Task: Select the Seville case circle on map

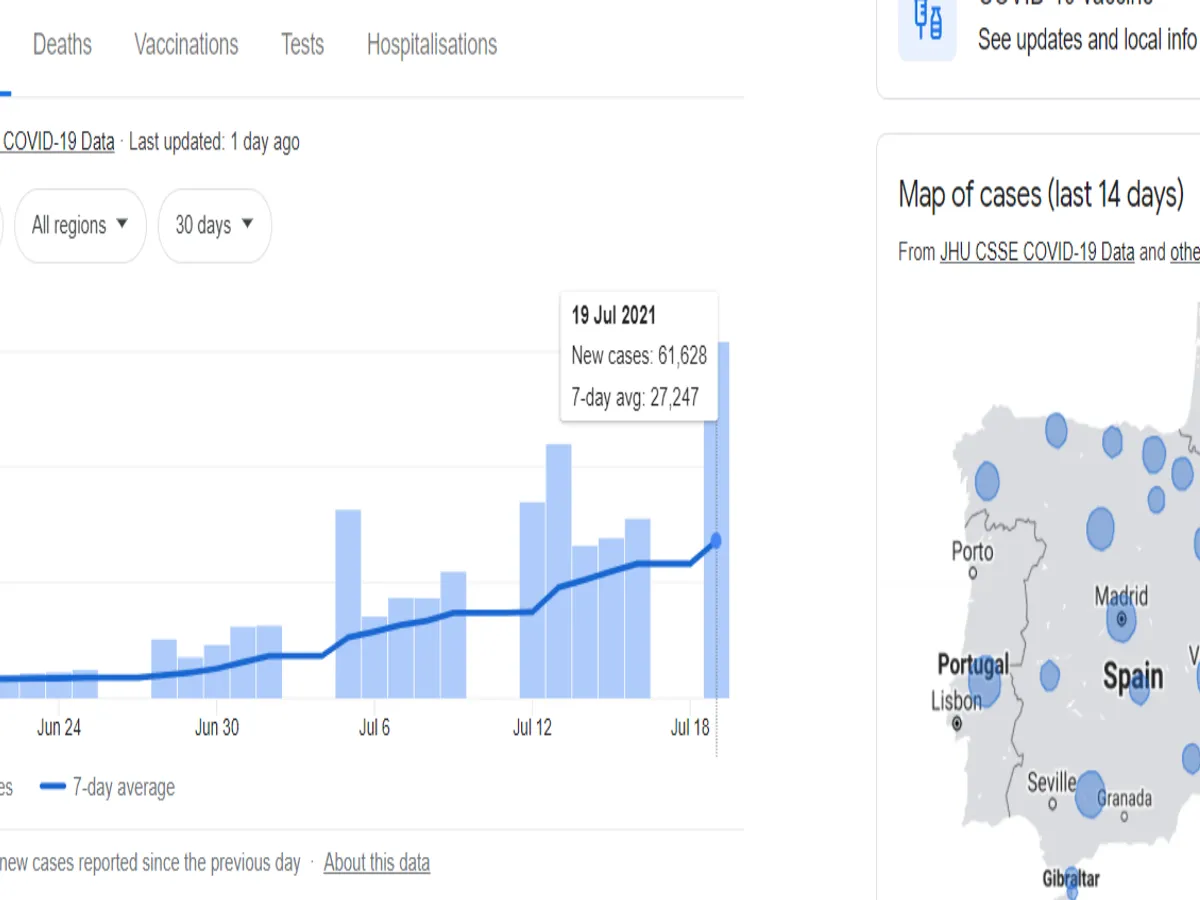Action: [x=1088, y=790]
